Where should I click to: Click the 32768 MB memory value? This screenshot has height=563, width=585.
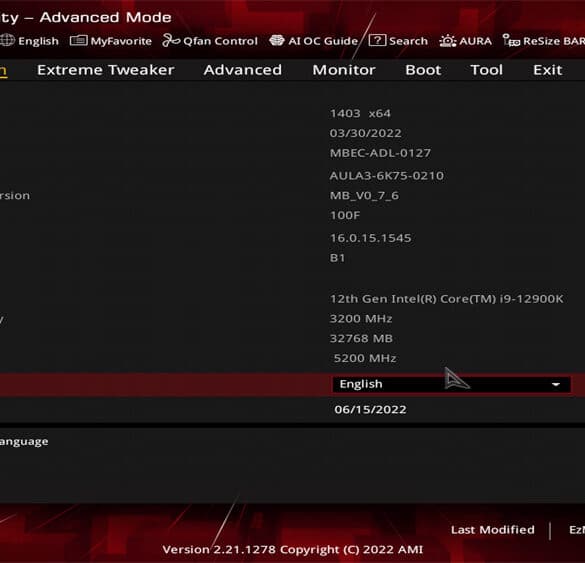point(361,338)
